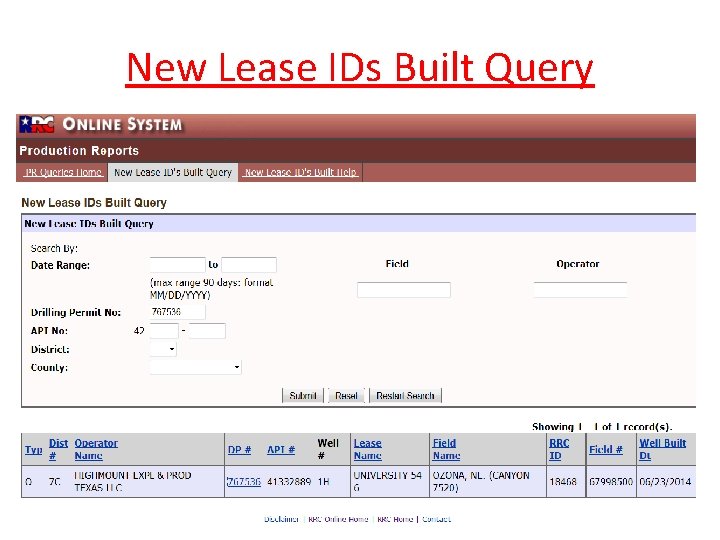Sort results by Lease Name column
720x540 pixels.
point(367,450)
